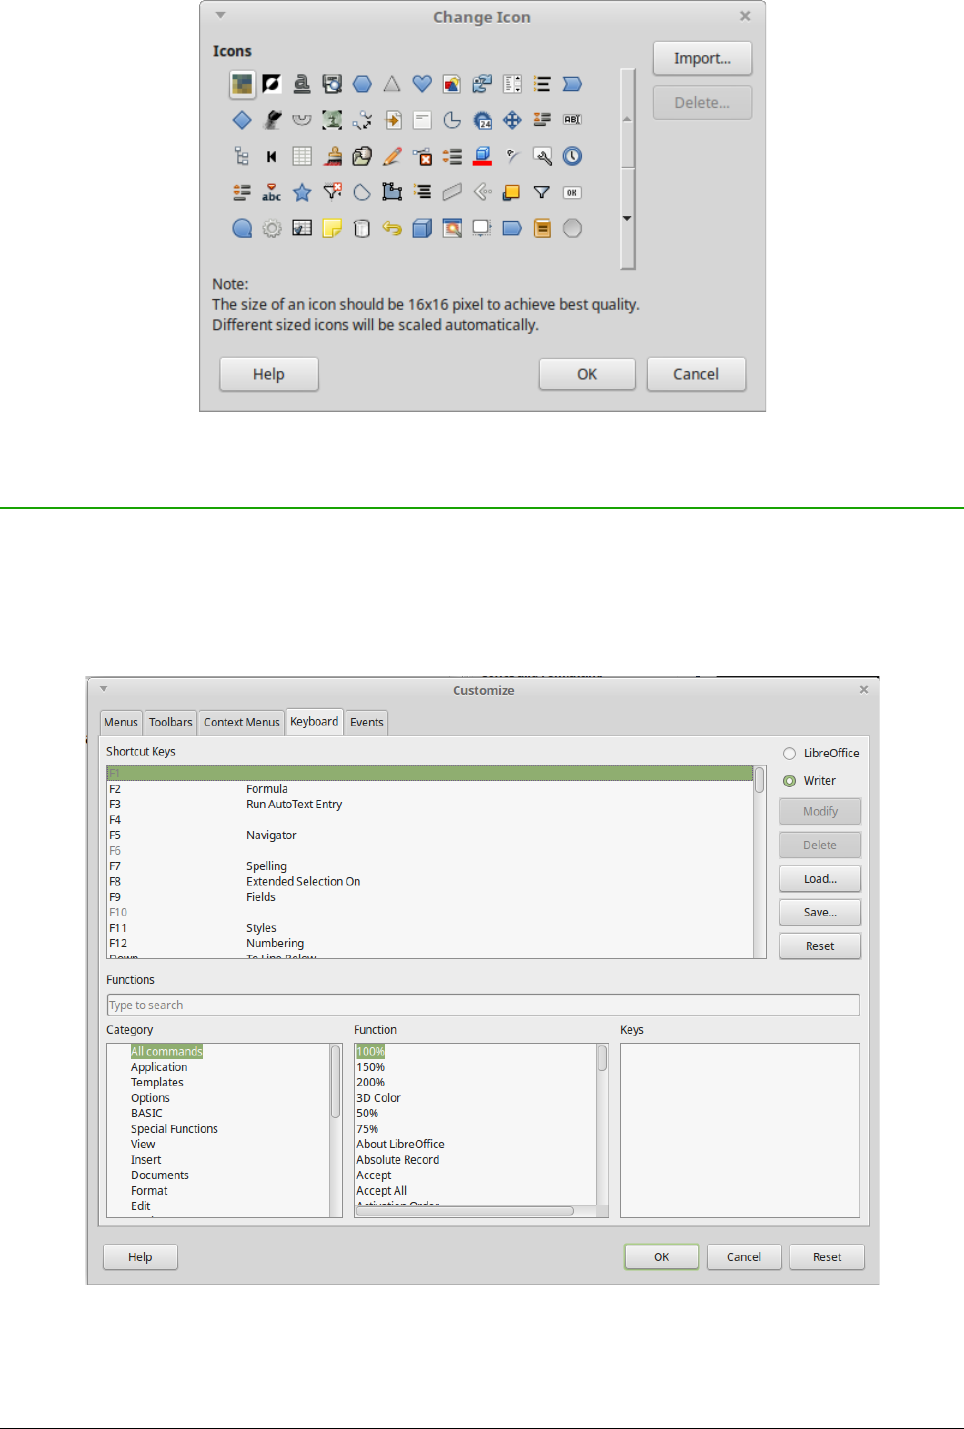Switch to the Menus tab
The height and width of the screenshot is (1429, 964).
click(x=121, y=722)
